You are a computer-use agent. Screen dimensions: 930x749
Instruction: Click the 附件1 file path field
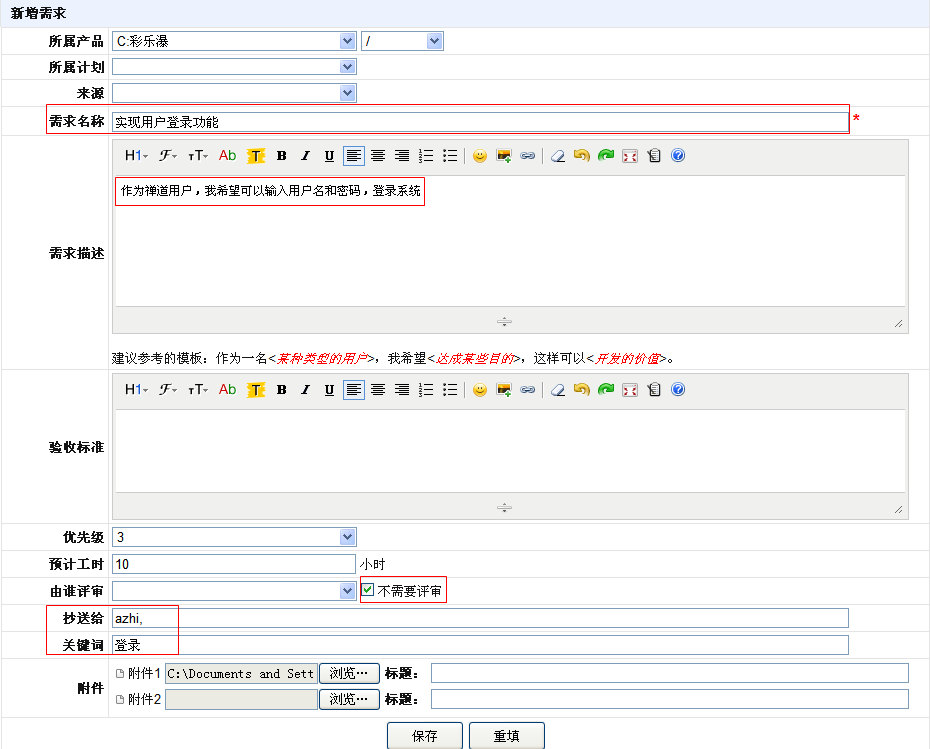241,674
